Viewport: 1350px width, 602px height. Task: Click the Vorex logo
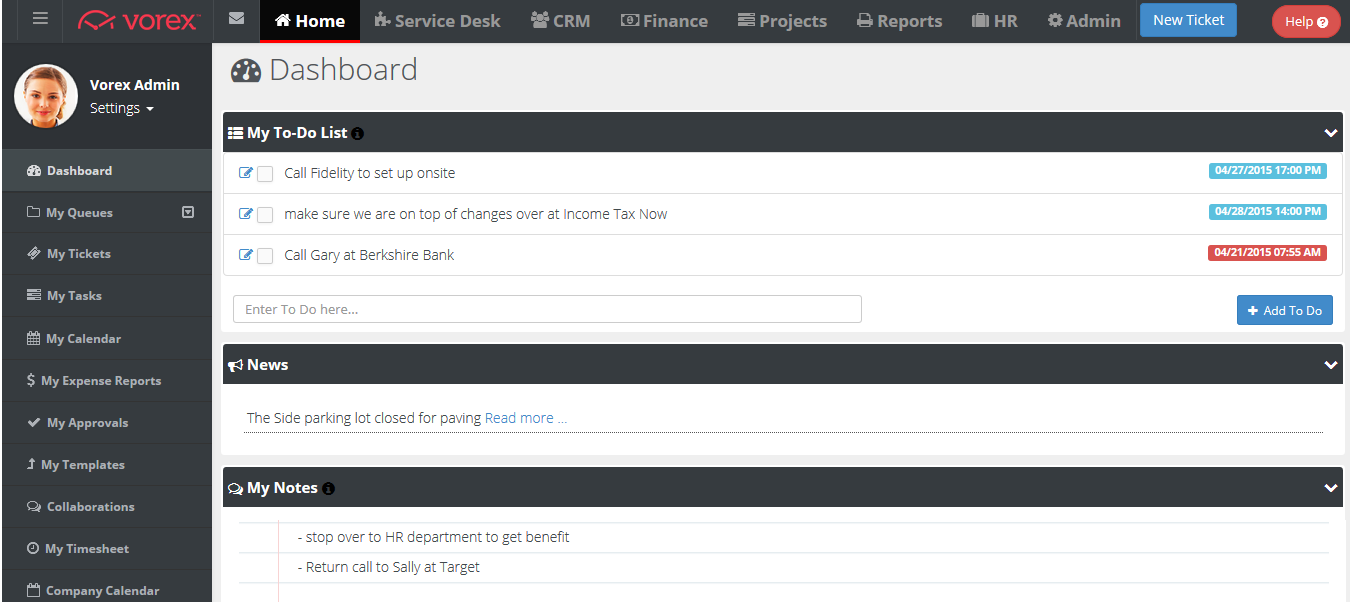click(138, 20)
